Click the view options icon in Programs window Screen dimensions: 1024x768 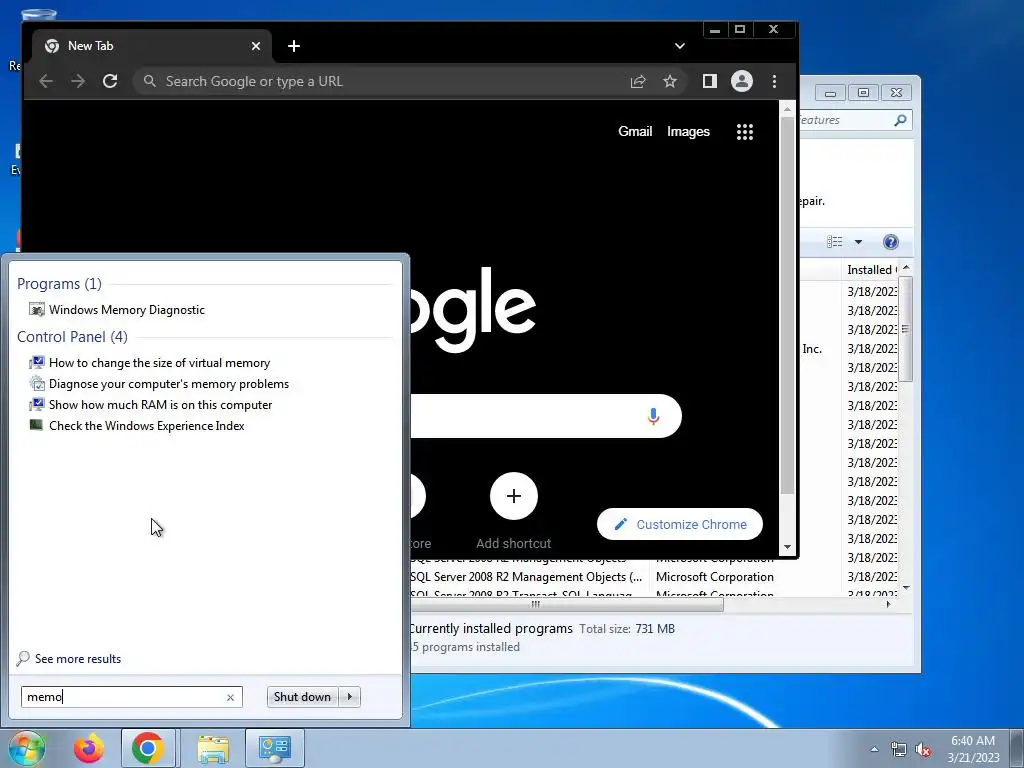coord(835,242)
